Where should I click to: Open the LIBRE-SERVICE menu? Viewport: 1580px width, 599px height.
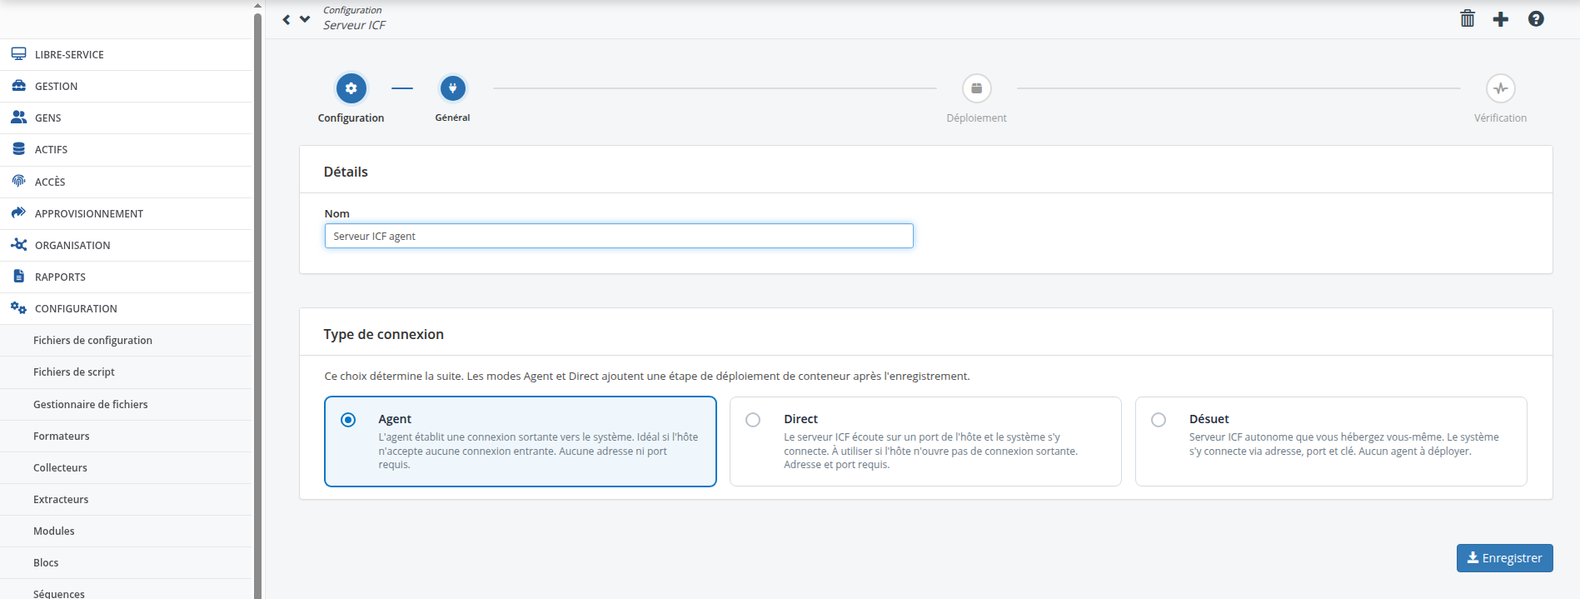[x=126, y=54]
